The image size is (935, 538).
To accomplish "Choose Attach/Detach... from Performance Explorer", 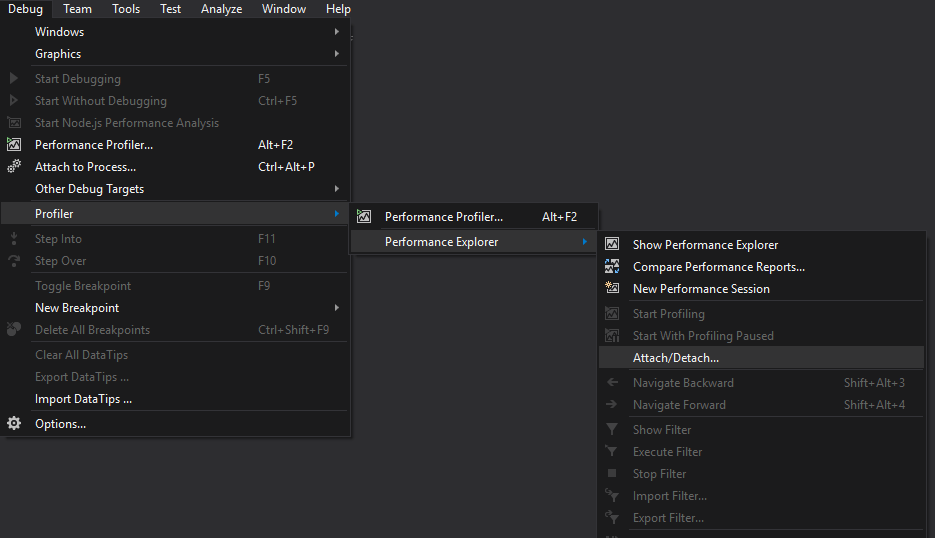I will click(761, 358).
